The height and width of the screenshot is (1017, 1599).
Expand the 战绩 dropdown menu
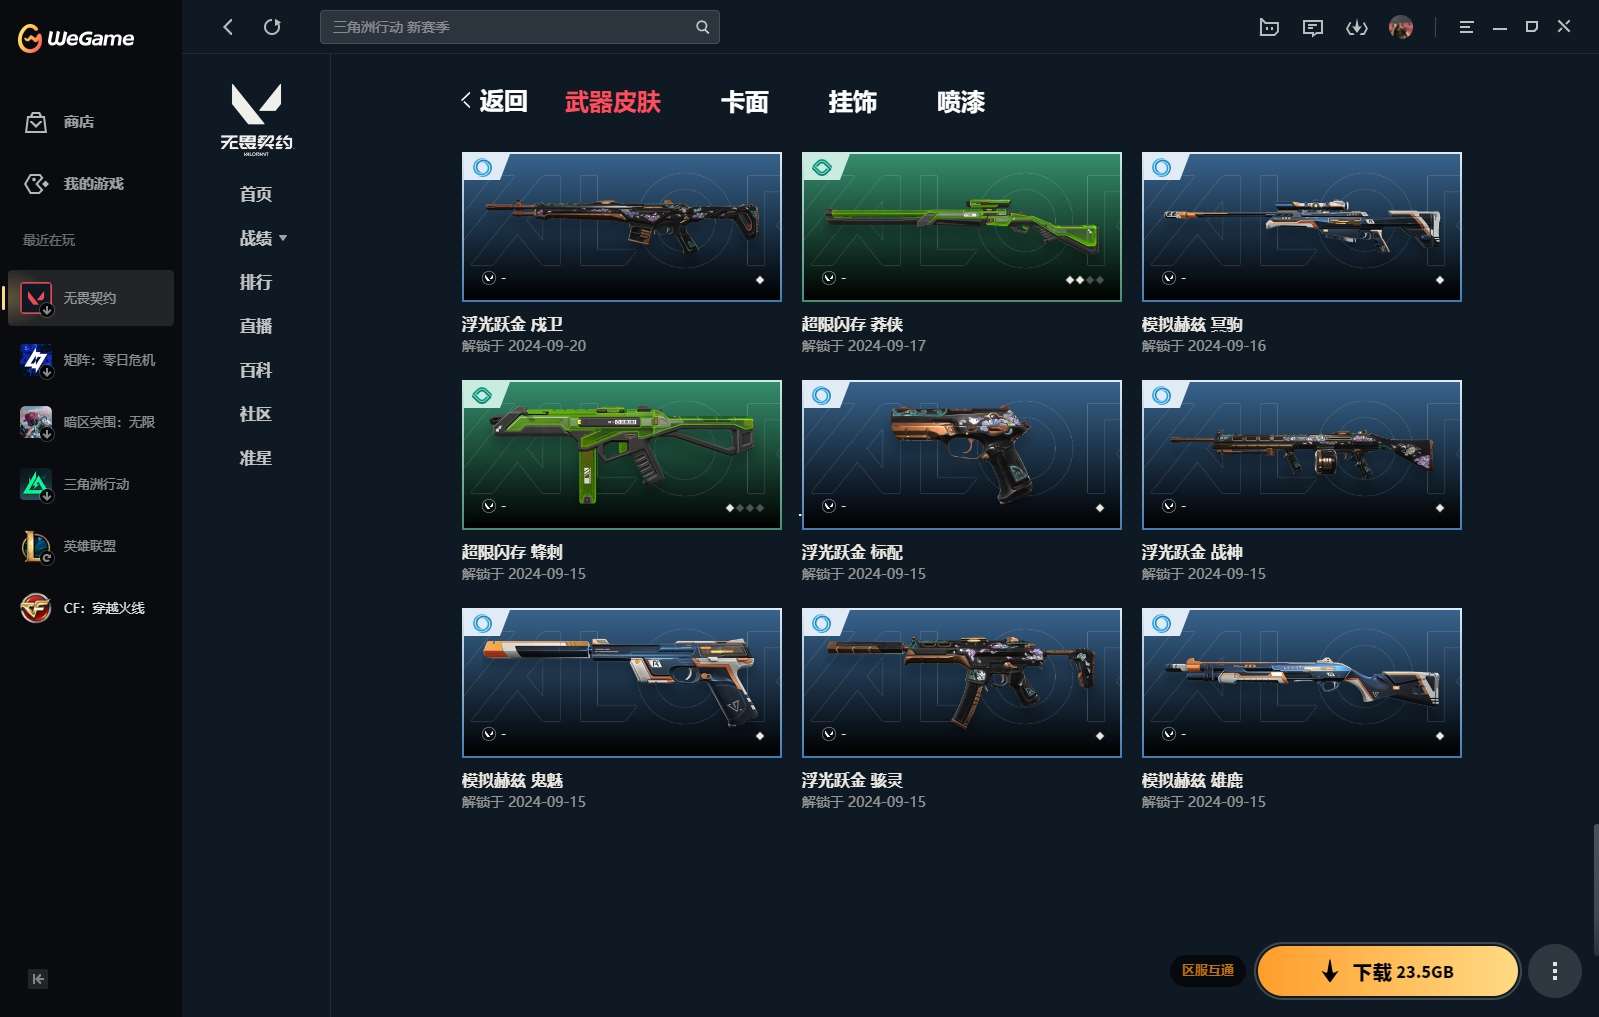coord(263,238)
